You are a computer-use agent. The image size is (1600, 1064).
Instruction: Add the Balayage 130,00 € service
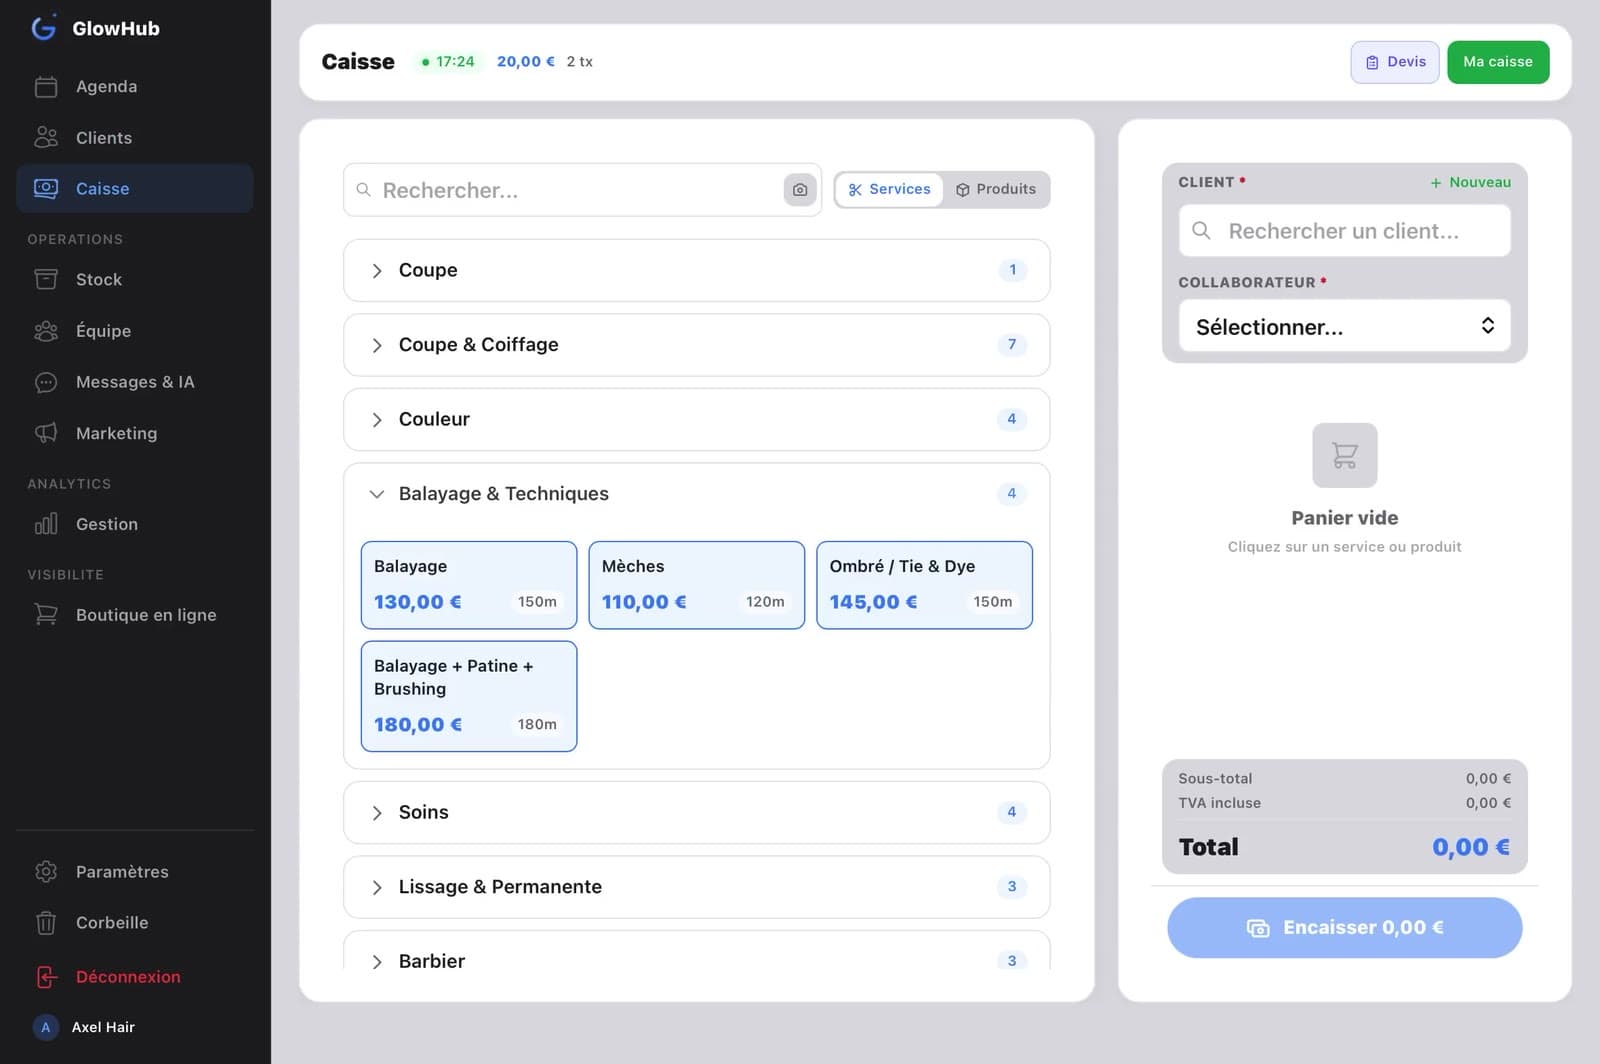(x=469, y=585)
